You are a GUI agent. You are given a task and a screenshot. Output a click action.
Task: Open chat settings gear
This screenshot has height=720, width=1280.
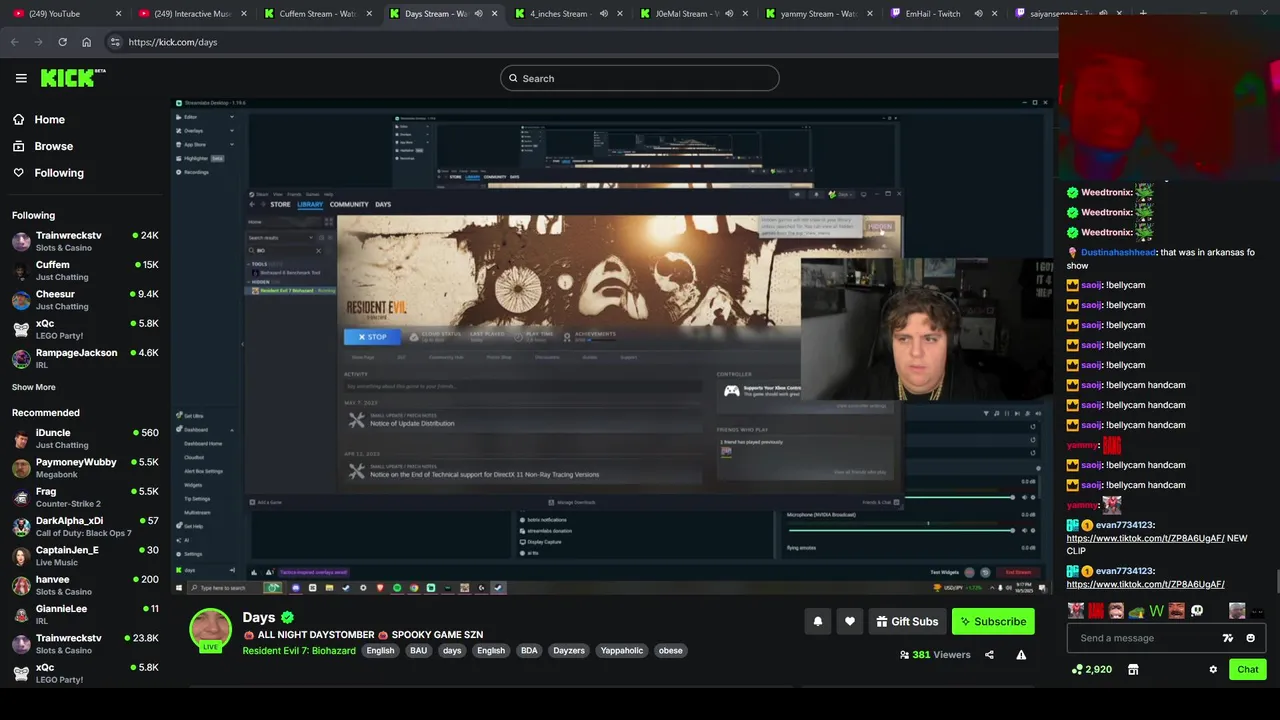[x=1213, y=669]
